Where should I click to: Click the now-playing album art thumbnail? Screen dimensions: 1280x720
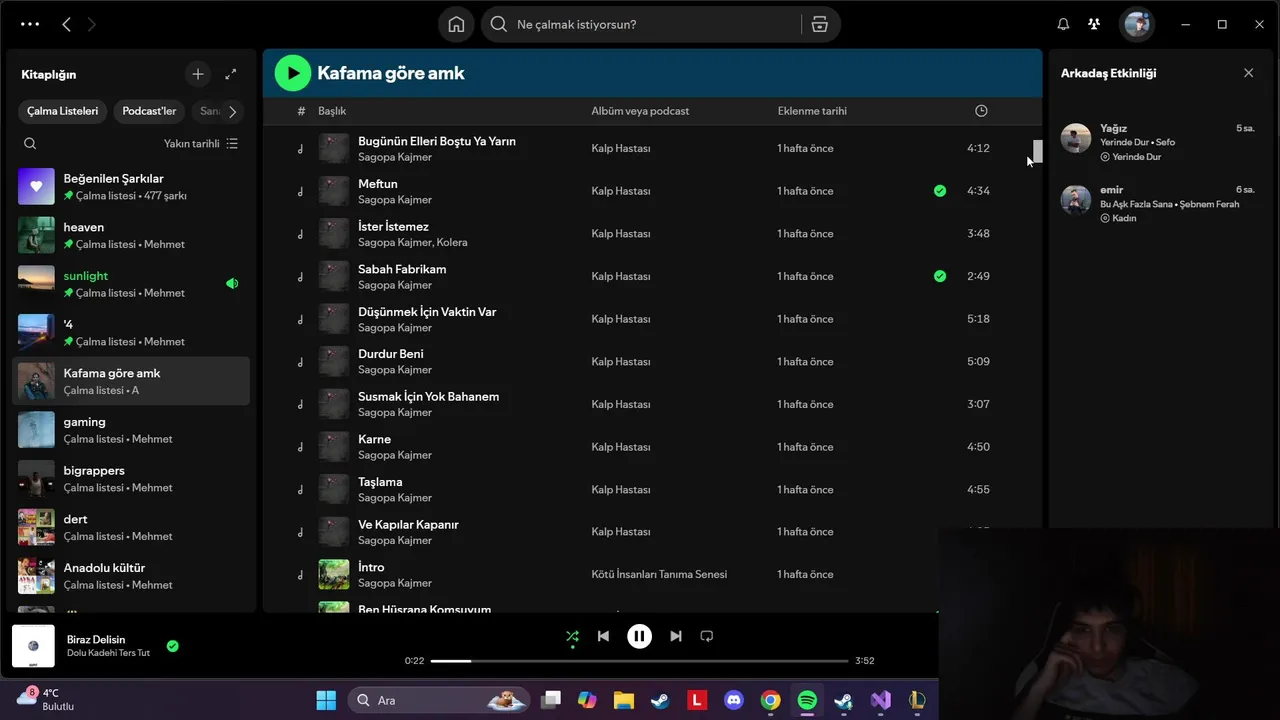coord(33,646)
